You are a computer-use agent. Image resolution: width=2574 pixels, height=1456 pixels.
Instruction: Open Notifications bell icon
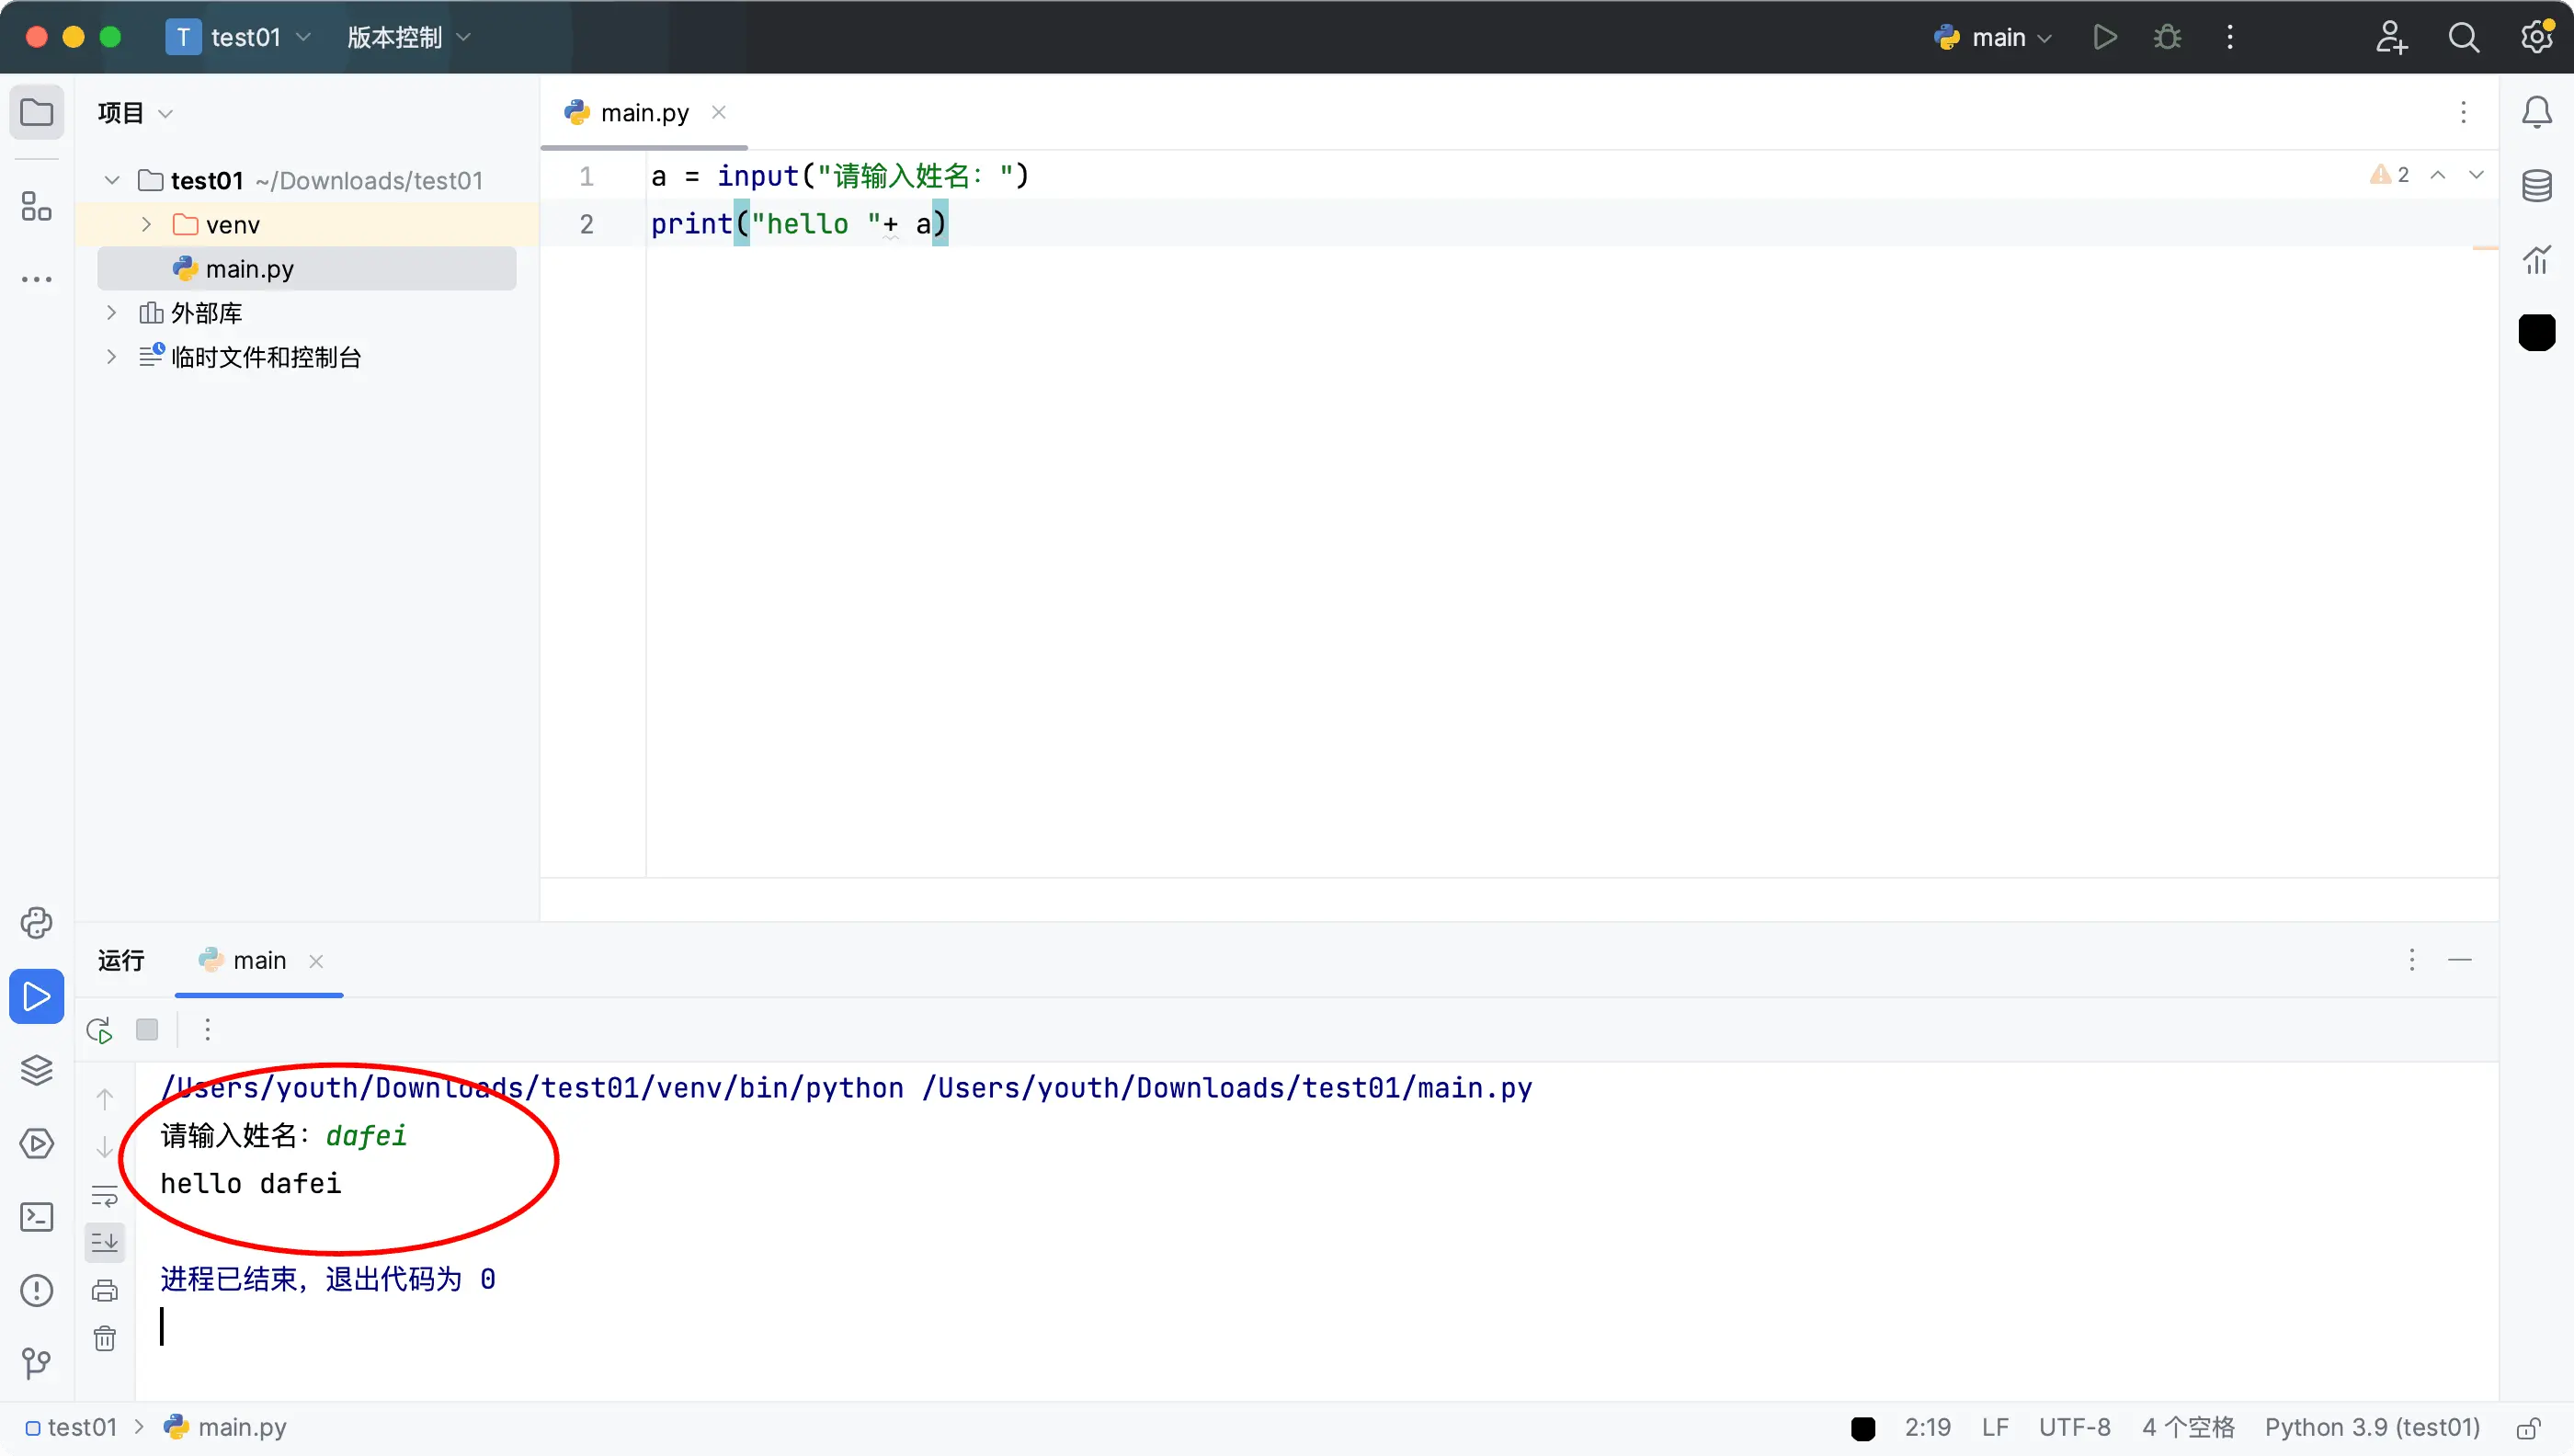point(2536,112)
